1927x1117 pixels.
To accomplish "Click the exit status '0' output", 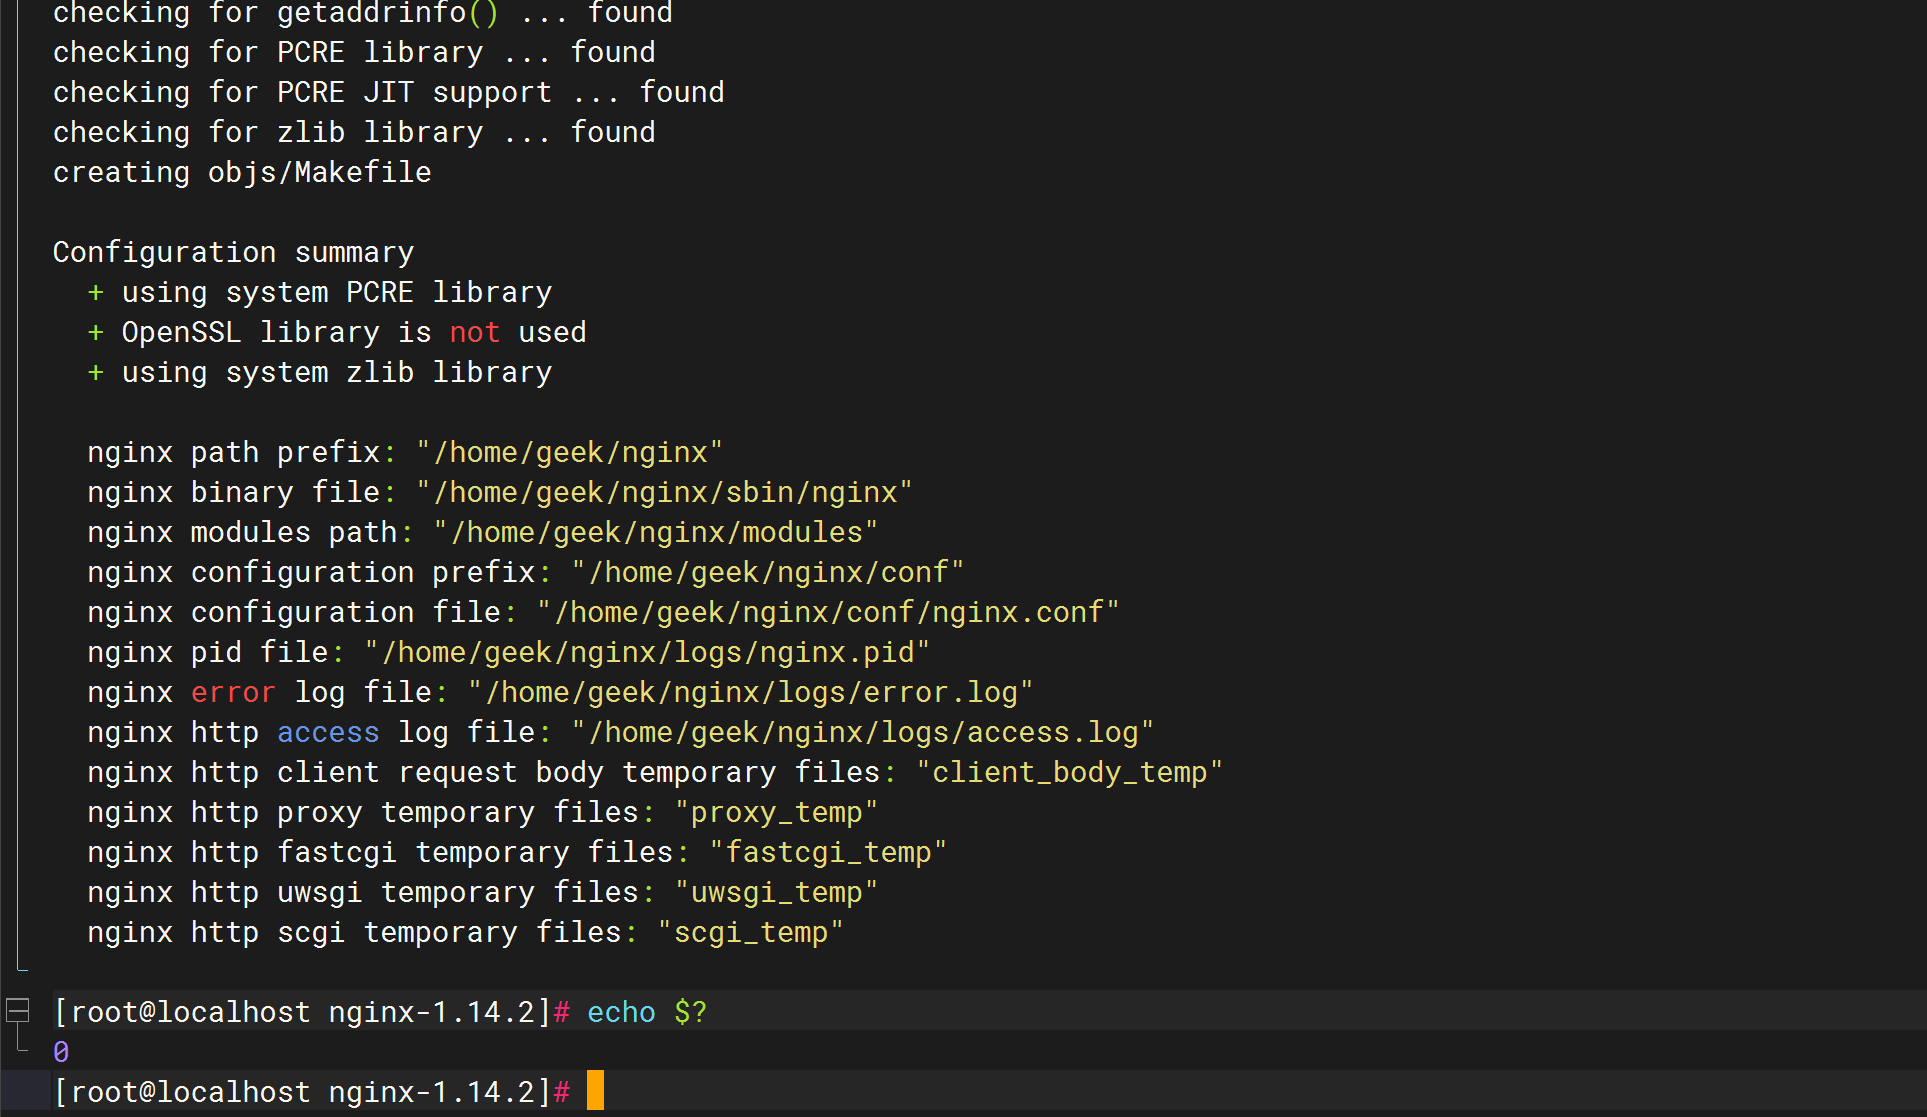I will [x=61, y=1052].
